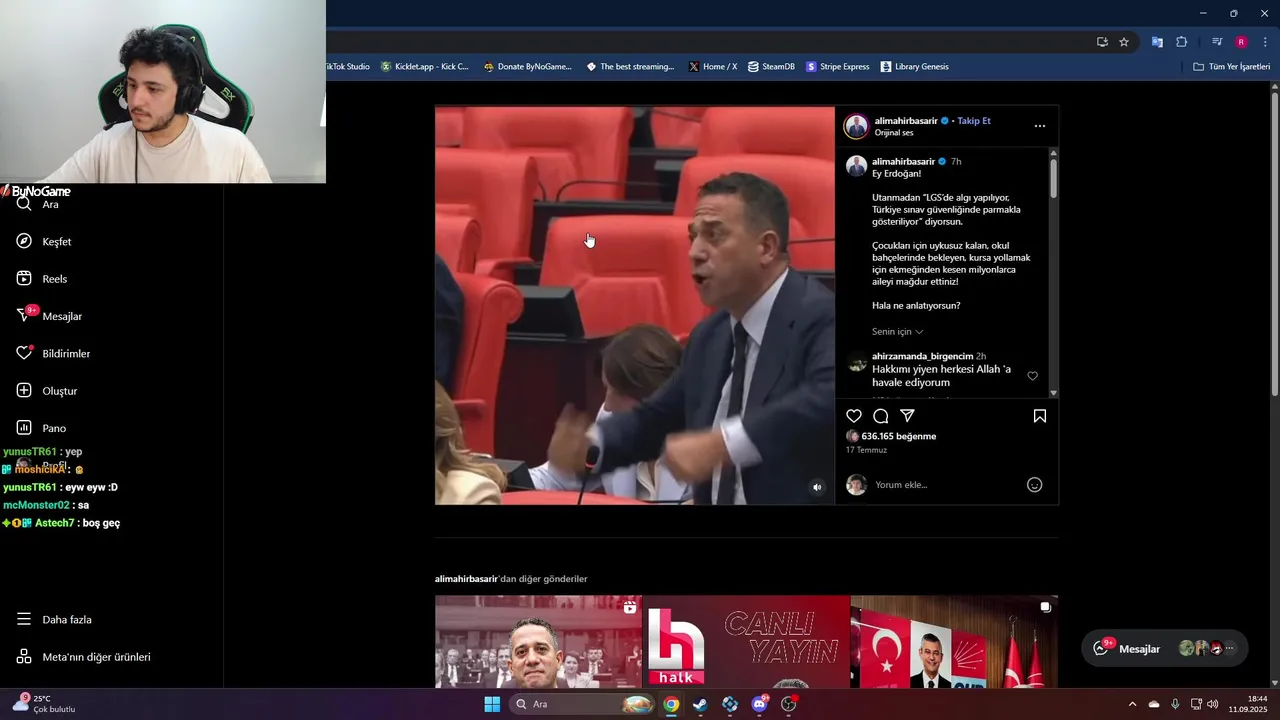The width and height of the screenshot is (1280, 720).
Task: Open Discord from the taskbar
Action: [759, 704]
